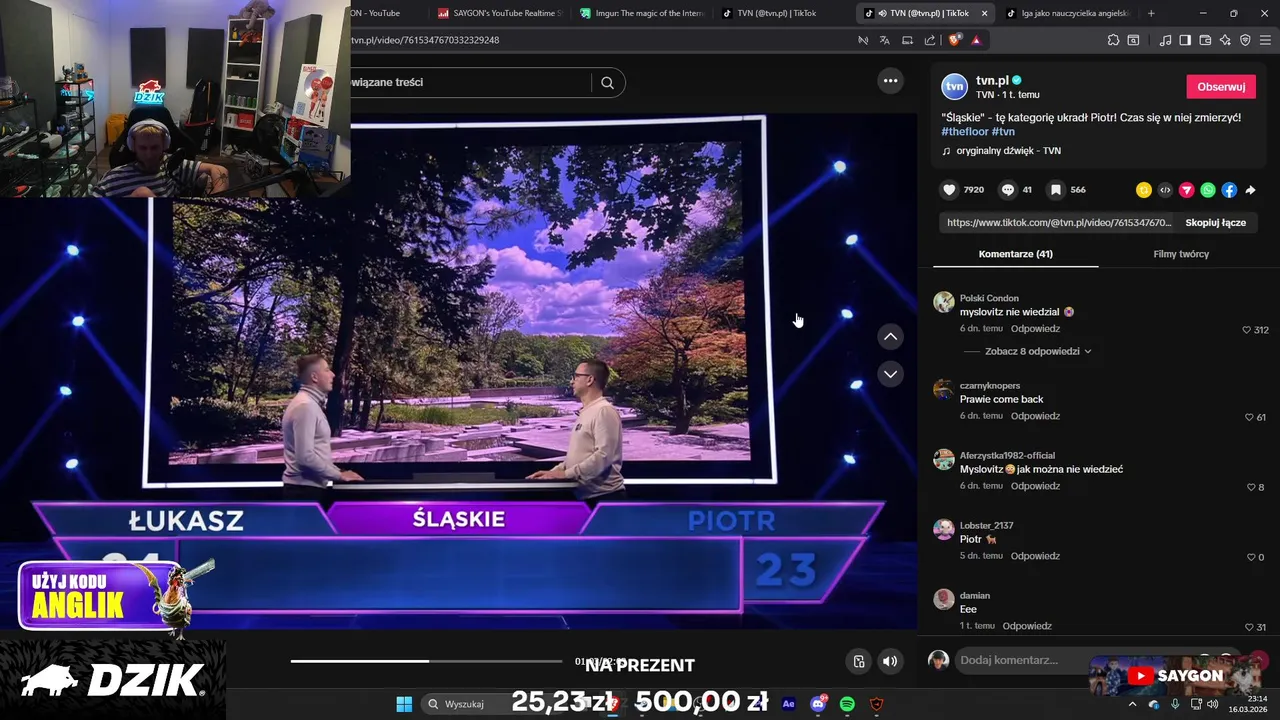This screenshot has height=720, width=1280.
Task: Open the #tvn hashtag
Action: tap(1004, 132)
